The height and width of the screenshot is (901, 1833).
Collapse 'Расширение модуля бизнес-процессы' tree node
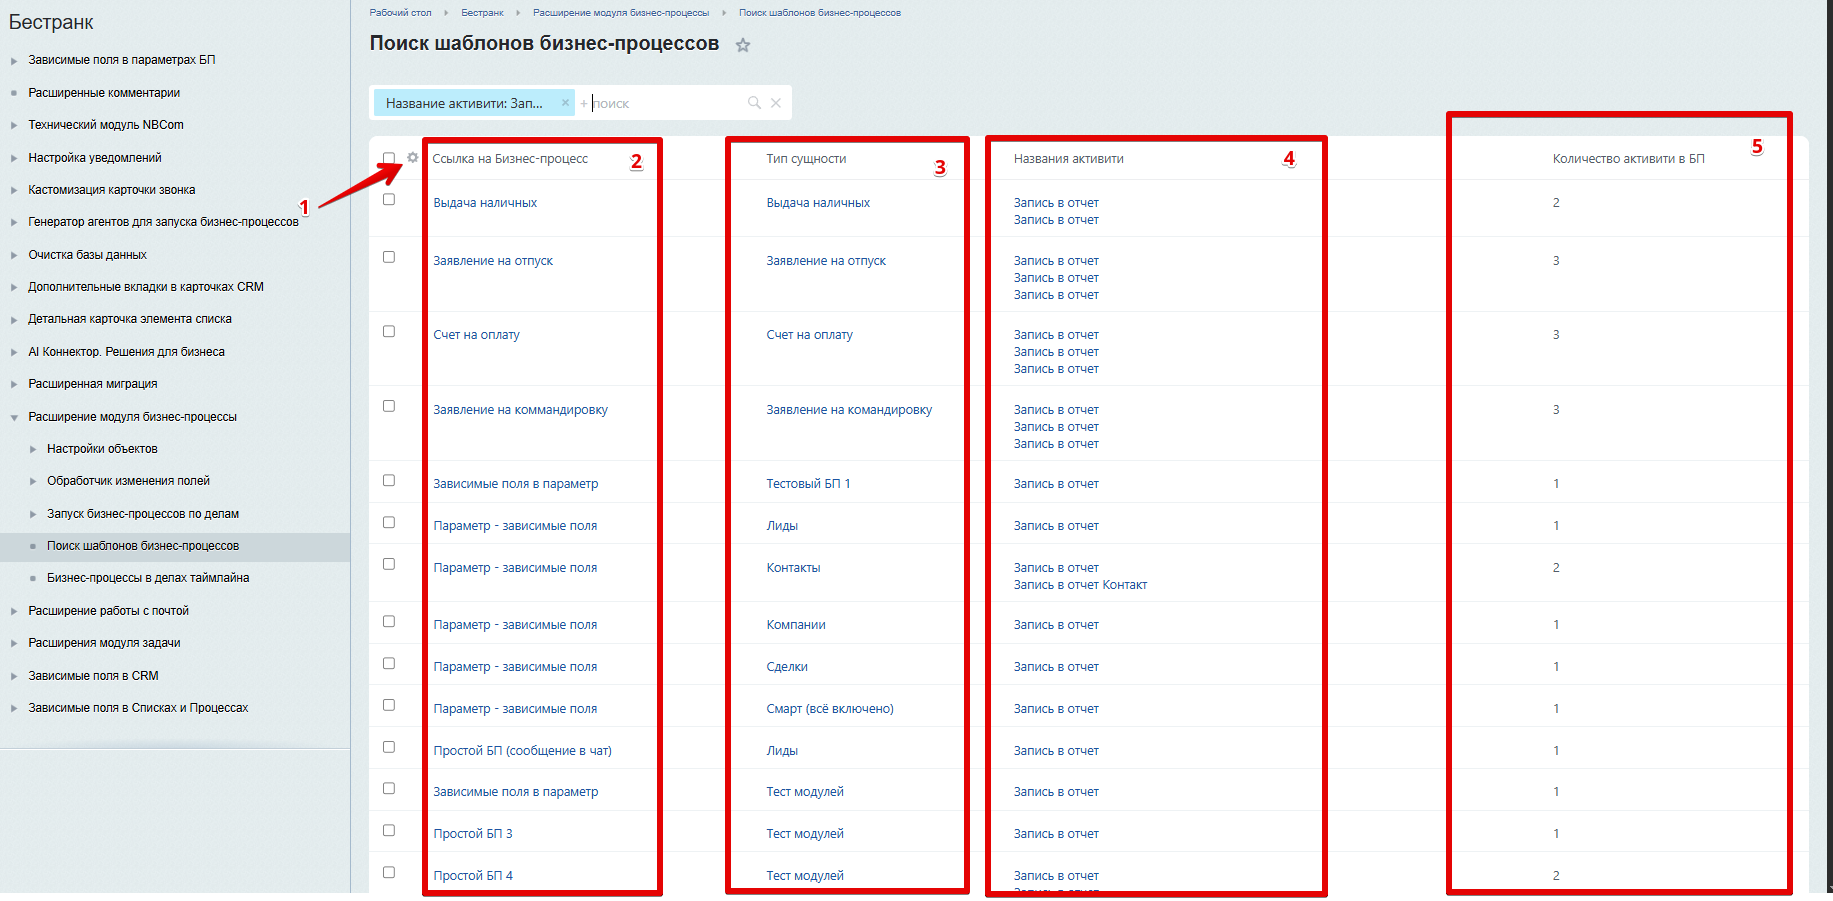coord(14,417)
